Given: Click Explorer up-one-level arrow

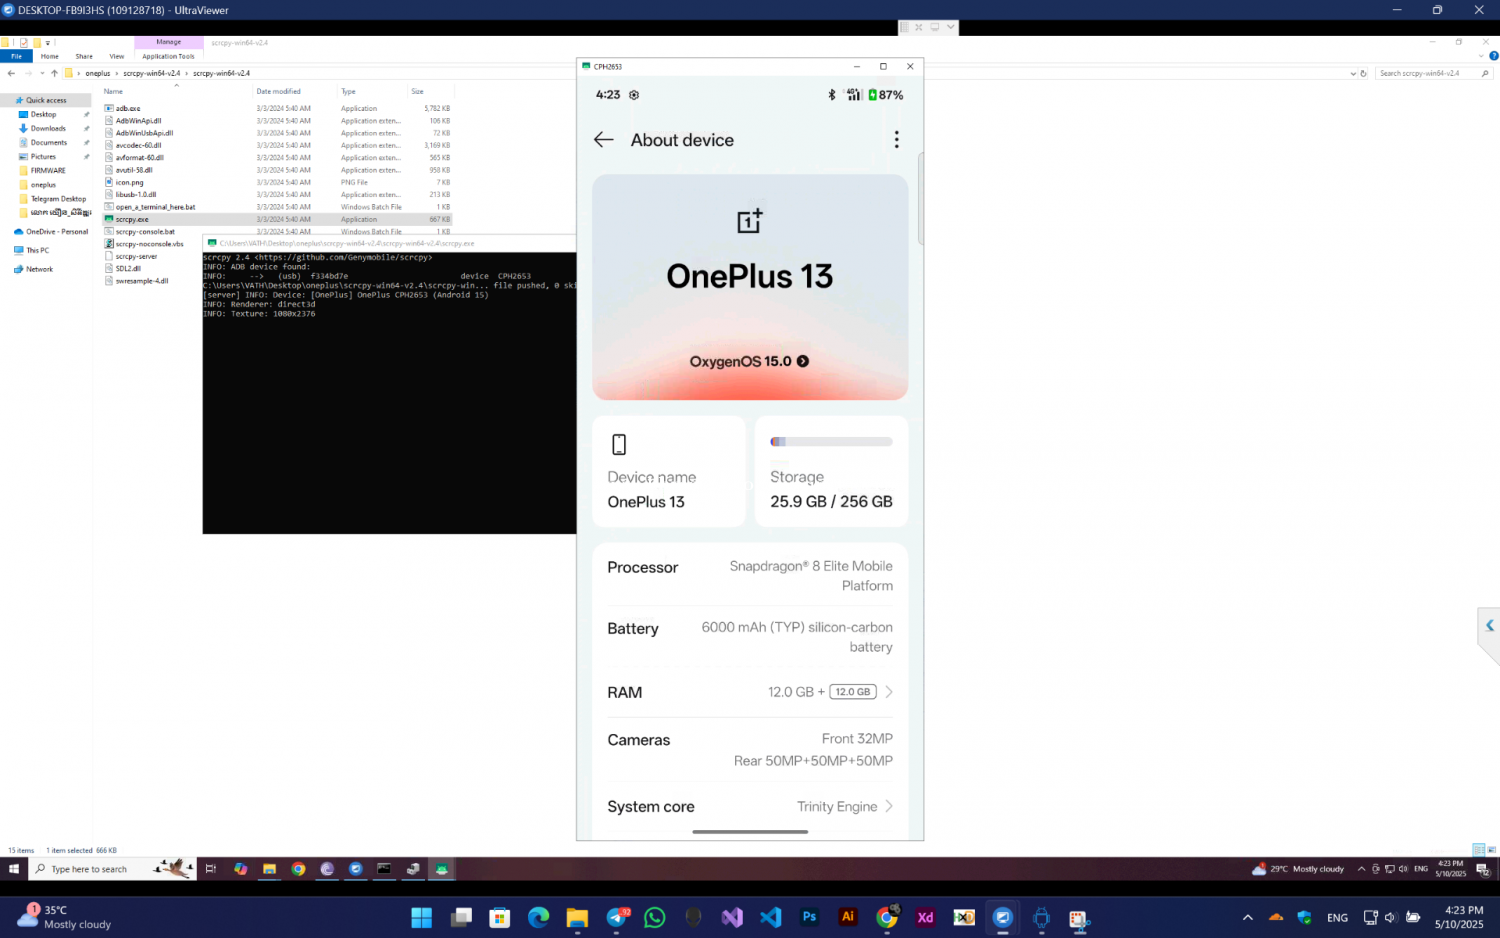Looking at the screenshot, I should (55, 73).
